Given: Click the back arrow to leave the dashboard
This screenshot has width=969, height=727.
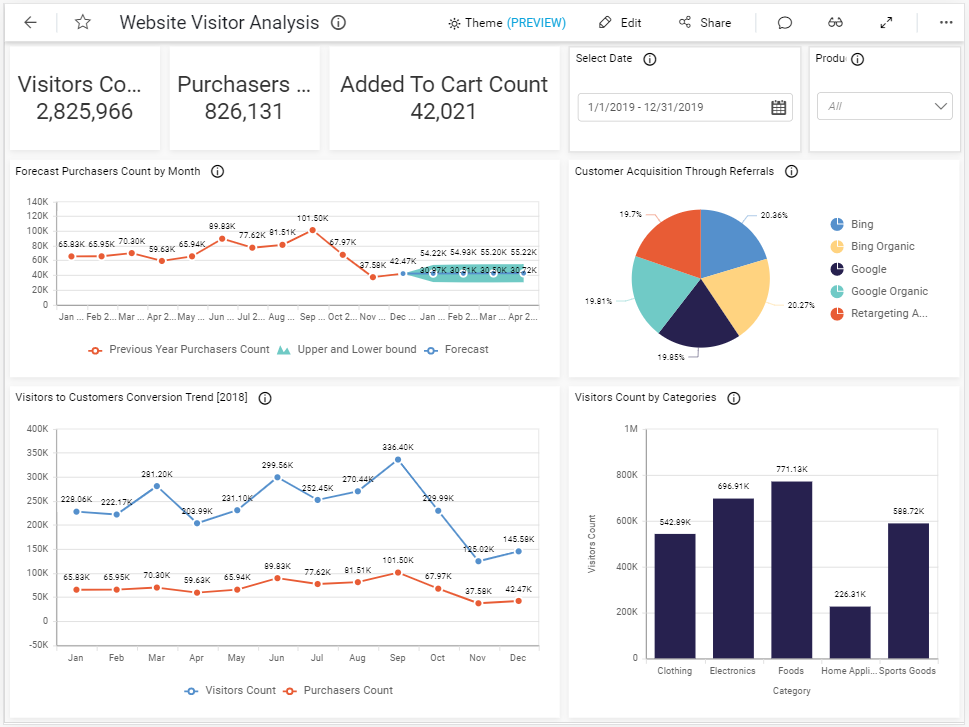Looking at the screenshot, I should point(30,22).
